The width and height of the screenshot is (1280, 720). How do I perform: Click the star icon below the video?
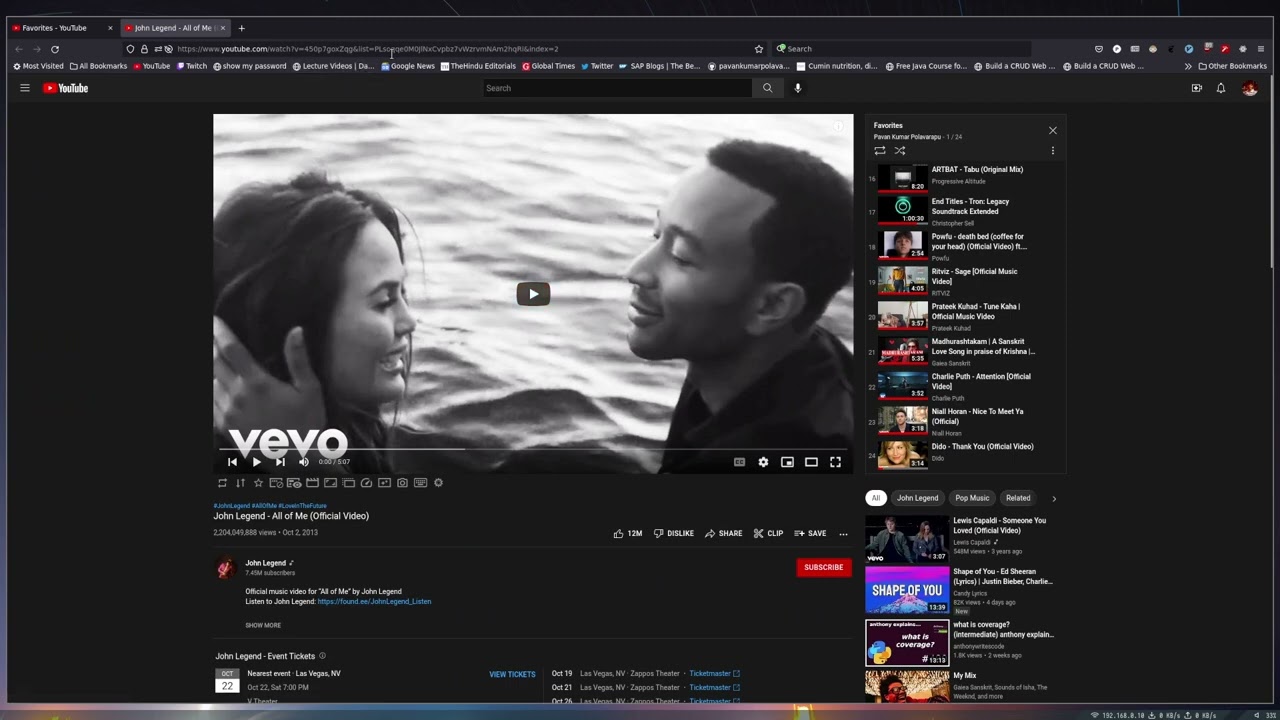coord(258,483)
